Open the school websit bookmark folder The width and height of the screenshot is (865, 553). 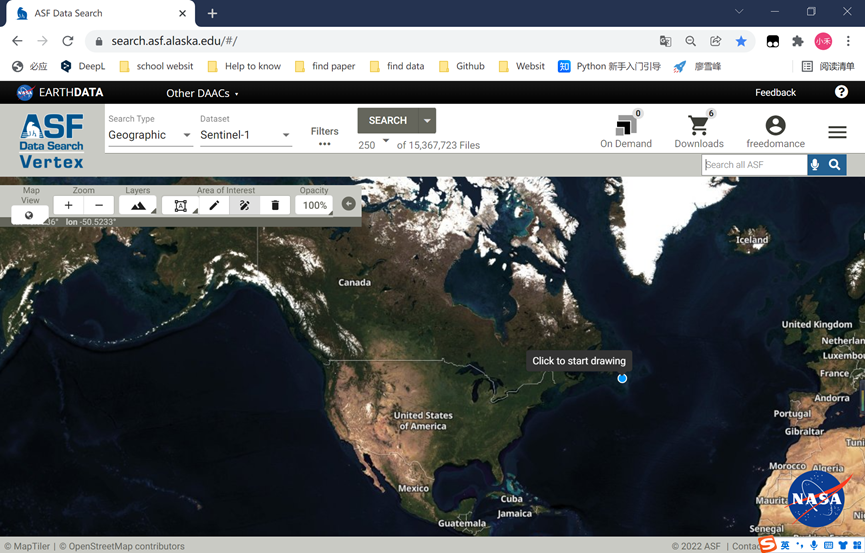pos(157,66)
